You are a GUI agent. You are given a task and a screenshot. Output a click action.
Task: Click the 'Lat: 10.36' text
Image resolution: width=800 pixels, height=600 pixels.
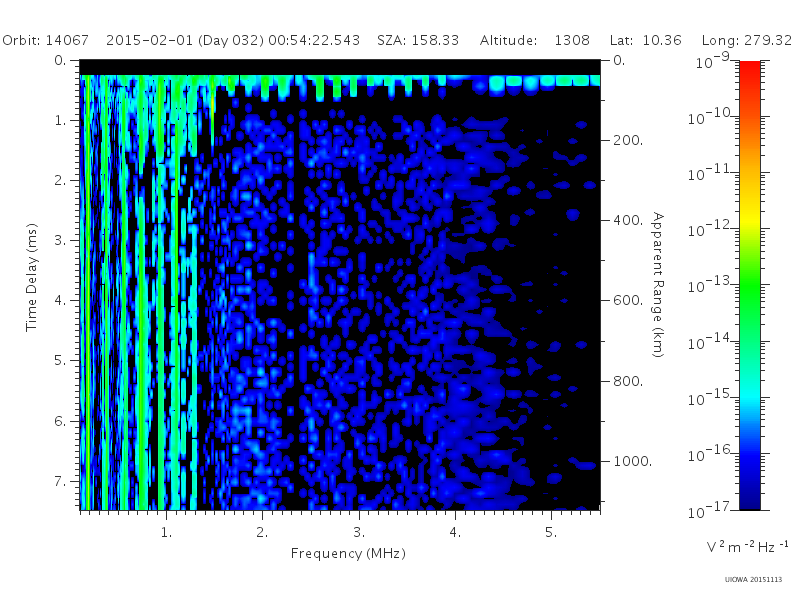pyautogui.click(x=645, y=40)
